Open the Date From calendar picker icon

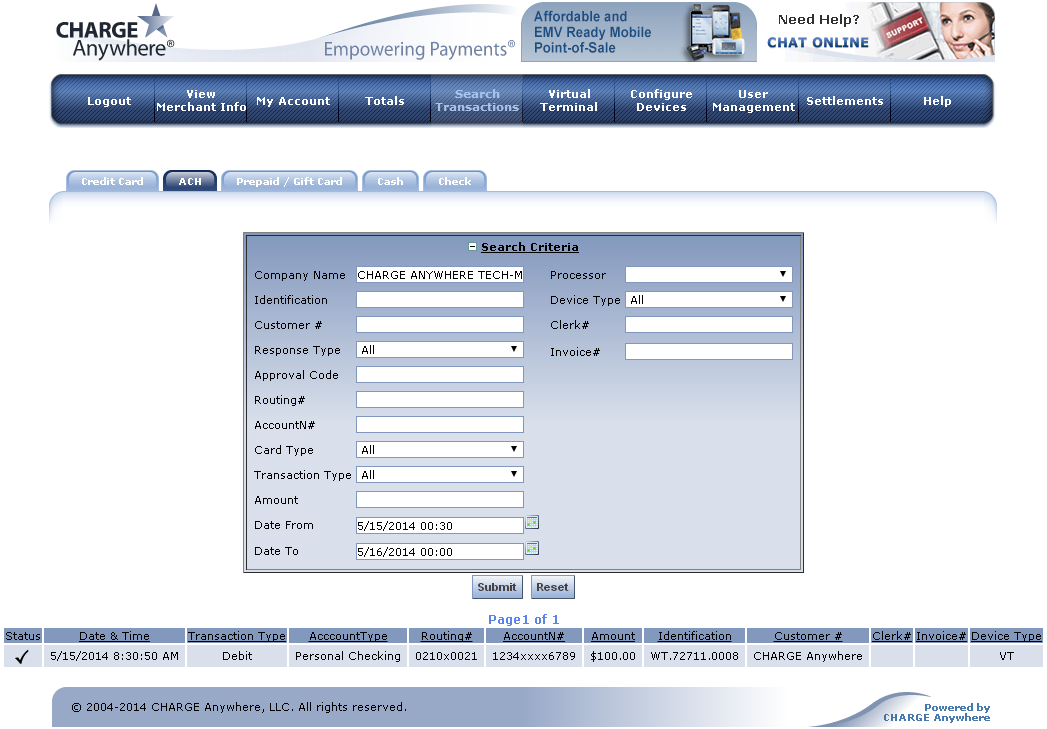pyautogui.click(x=532, y=523)
